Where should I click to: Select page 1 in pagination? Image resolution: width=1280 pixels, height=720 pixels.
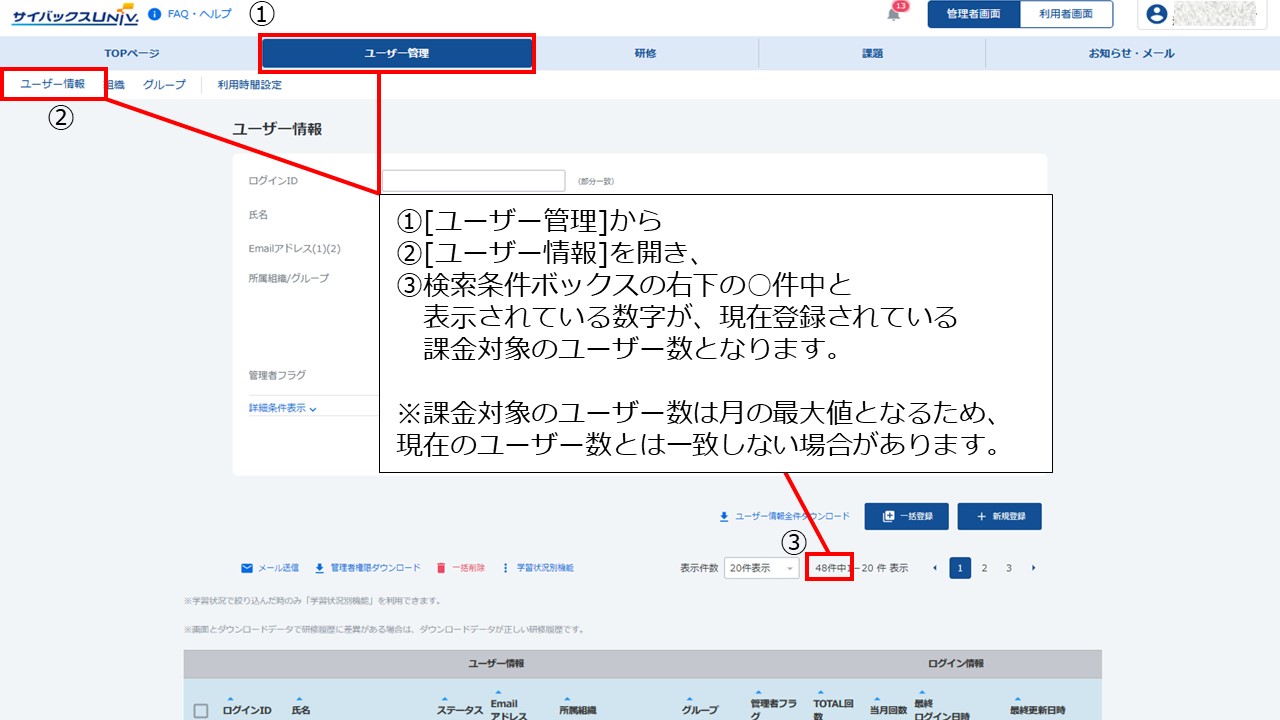coord(960,568)
